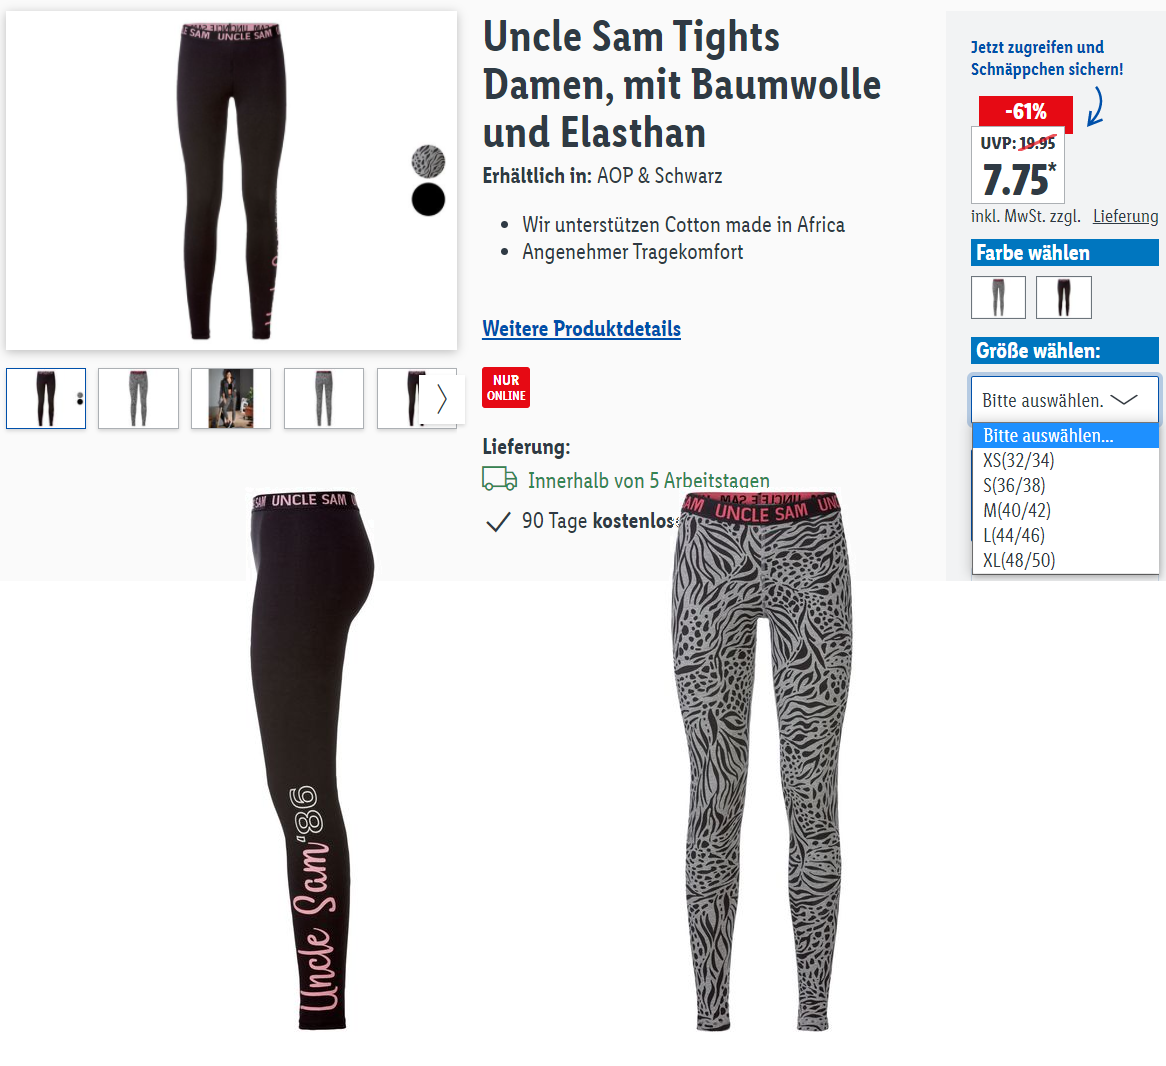Click the NUR ONLINE red badge

[x=506, y=387]
